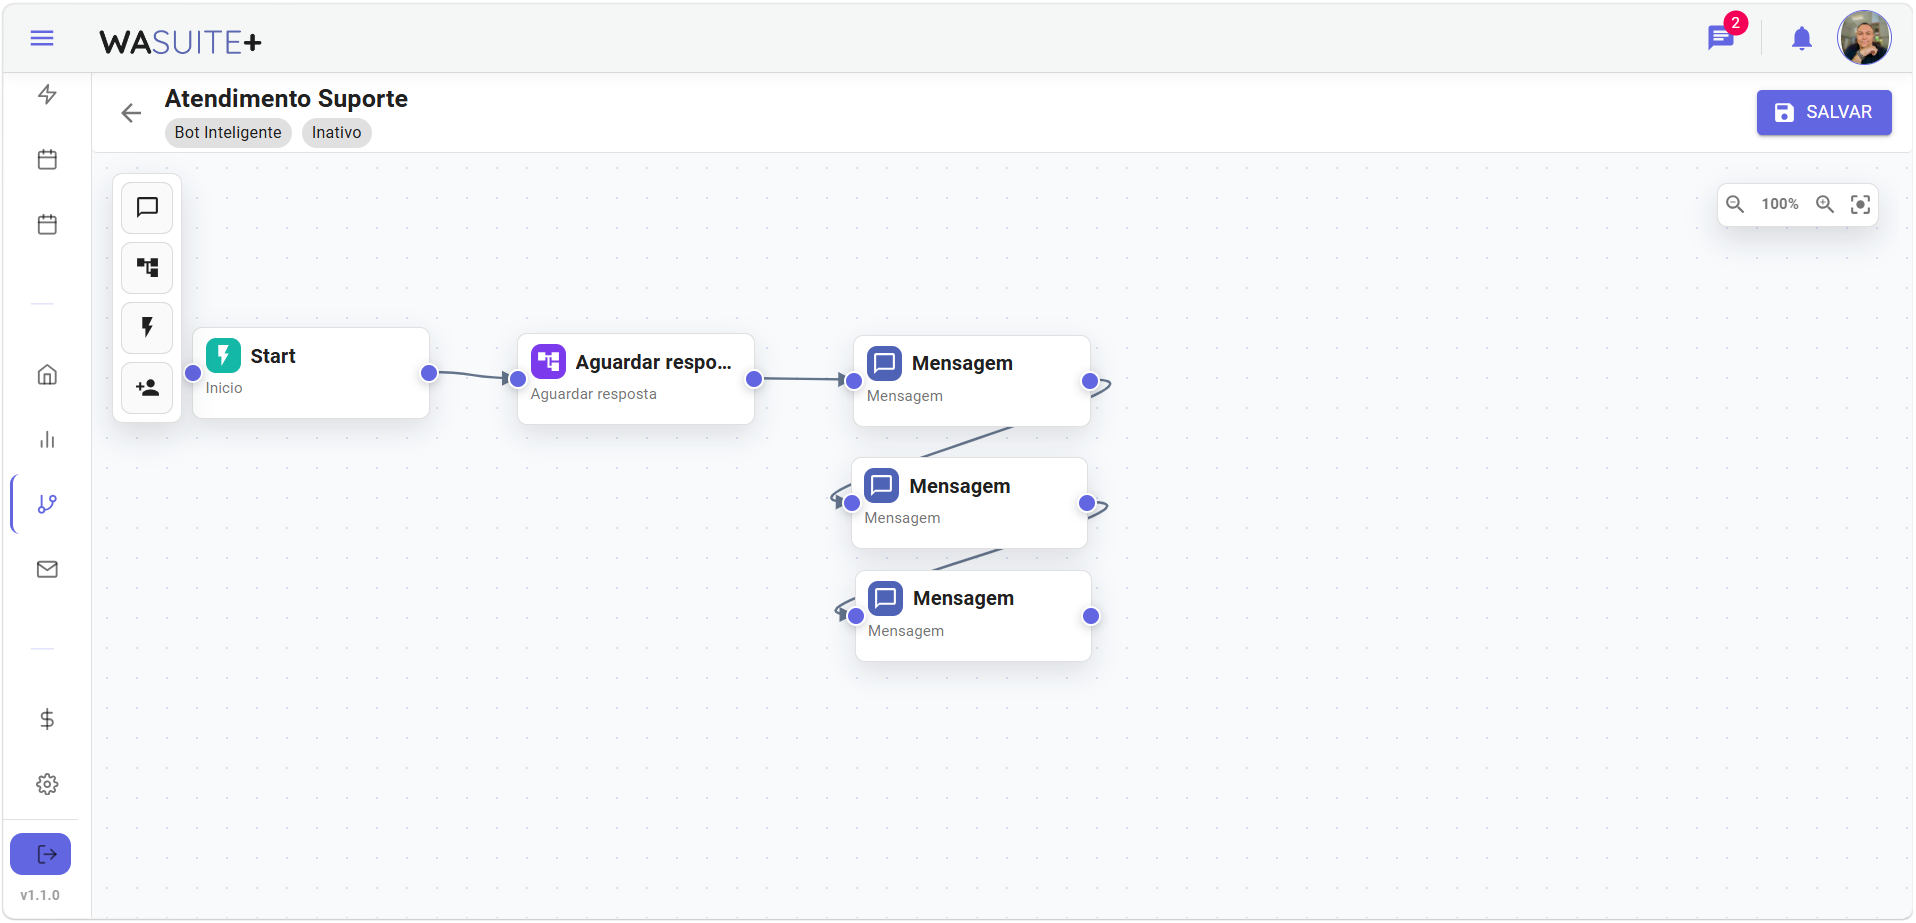Select the lightning bolt action tool

coord(147,328)
